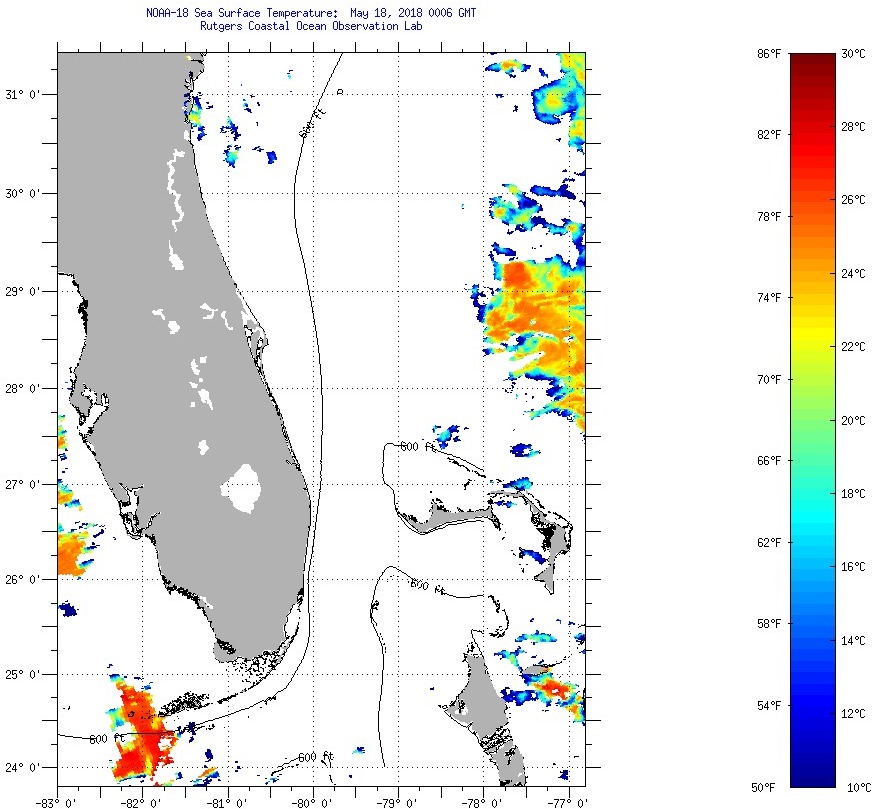Click the 86°F label on the color scale
The width and height of the screenshot is (872, 809).
click(768, 53)
